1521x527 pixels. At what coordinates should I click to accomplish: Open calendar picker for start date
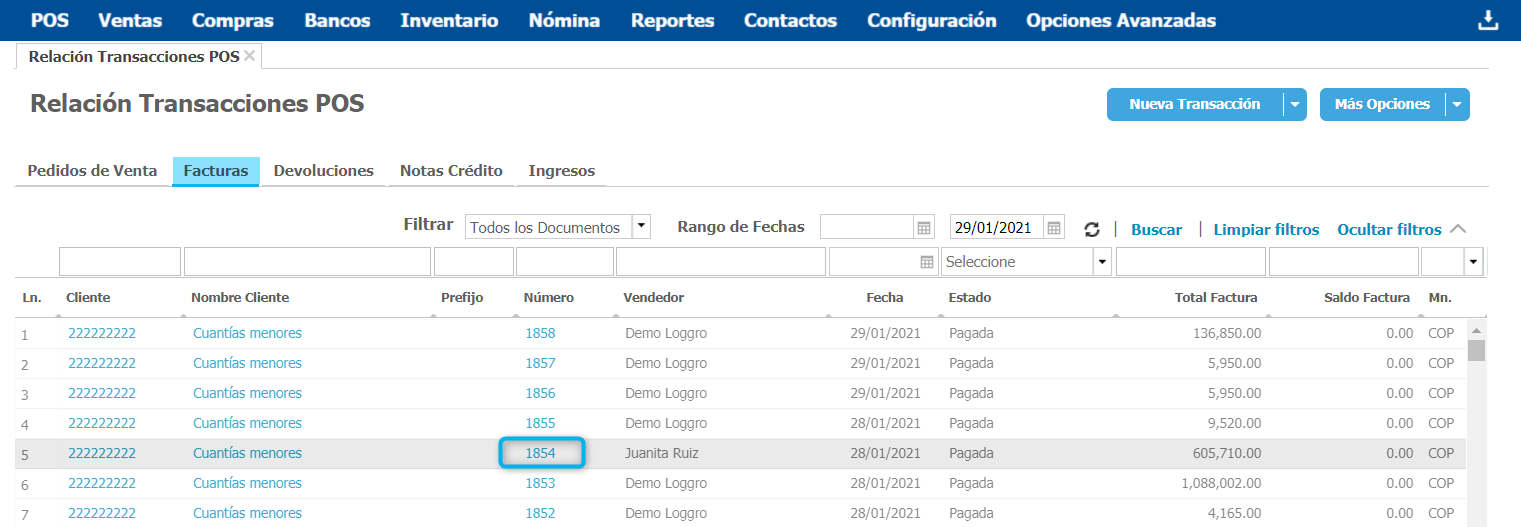pos(924,228)
